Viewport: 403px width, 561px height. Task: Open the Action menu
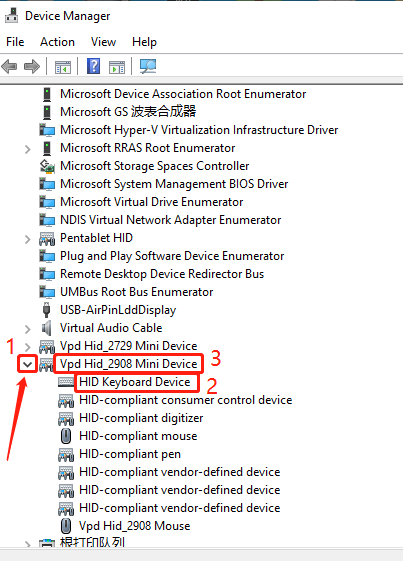pos(57,42)
